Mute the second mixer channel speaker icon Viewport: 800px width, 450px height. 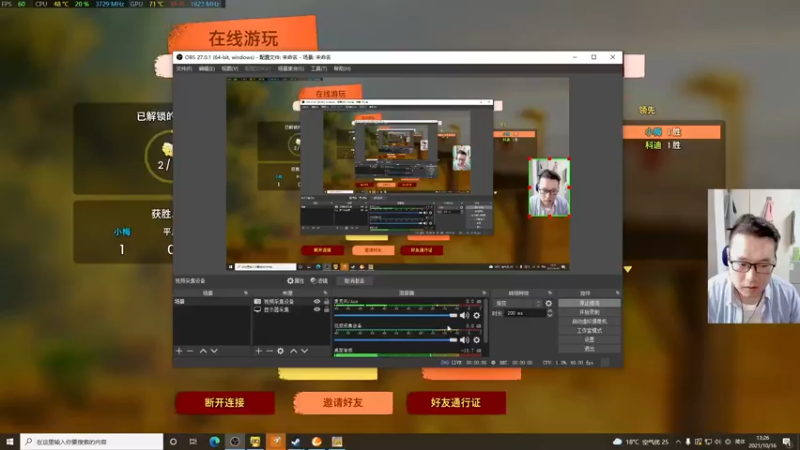464,340
